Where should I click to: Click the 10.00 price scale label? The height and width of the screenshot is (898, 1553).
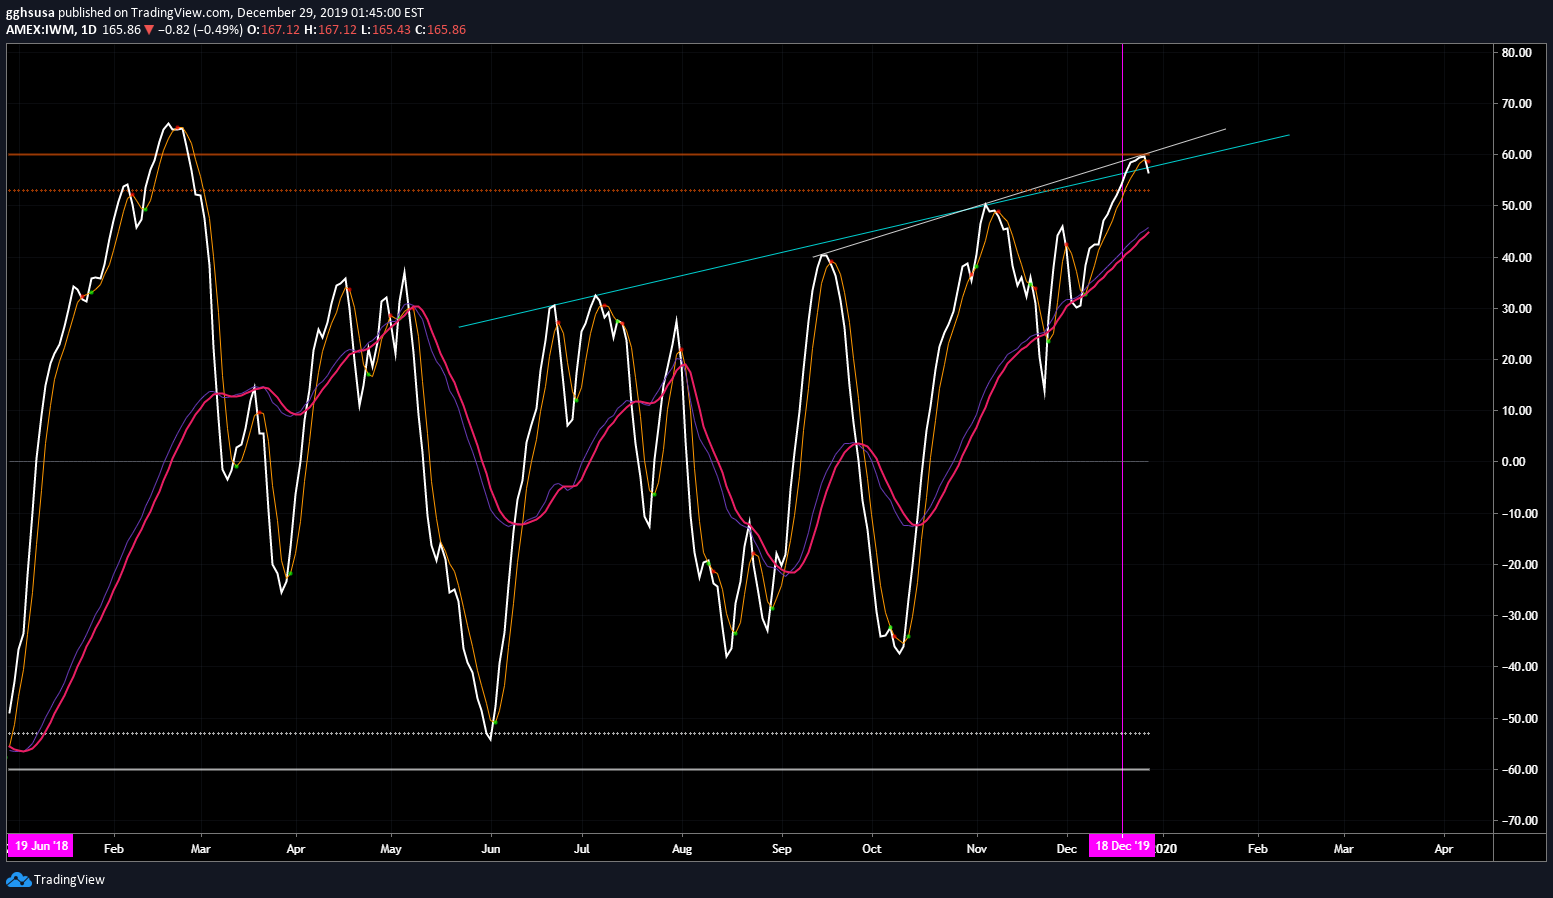[1516, 411]
